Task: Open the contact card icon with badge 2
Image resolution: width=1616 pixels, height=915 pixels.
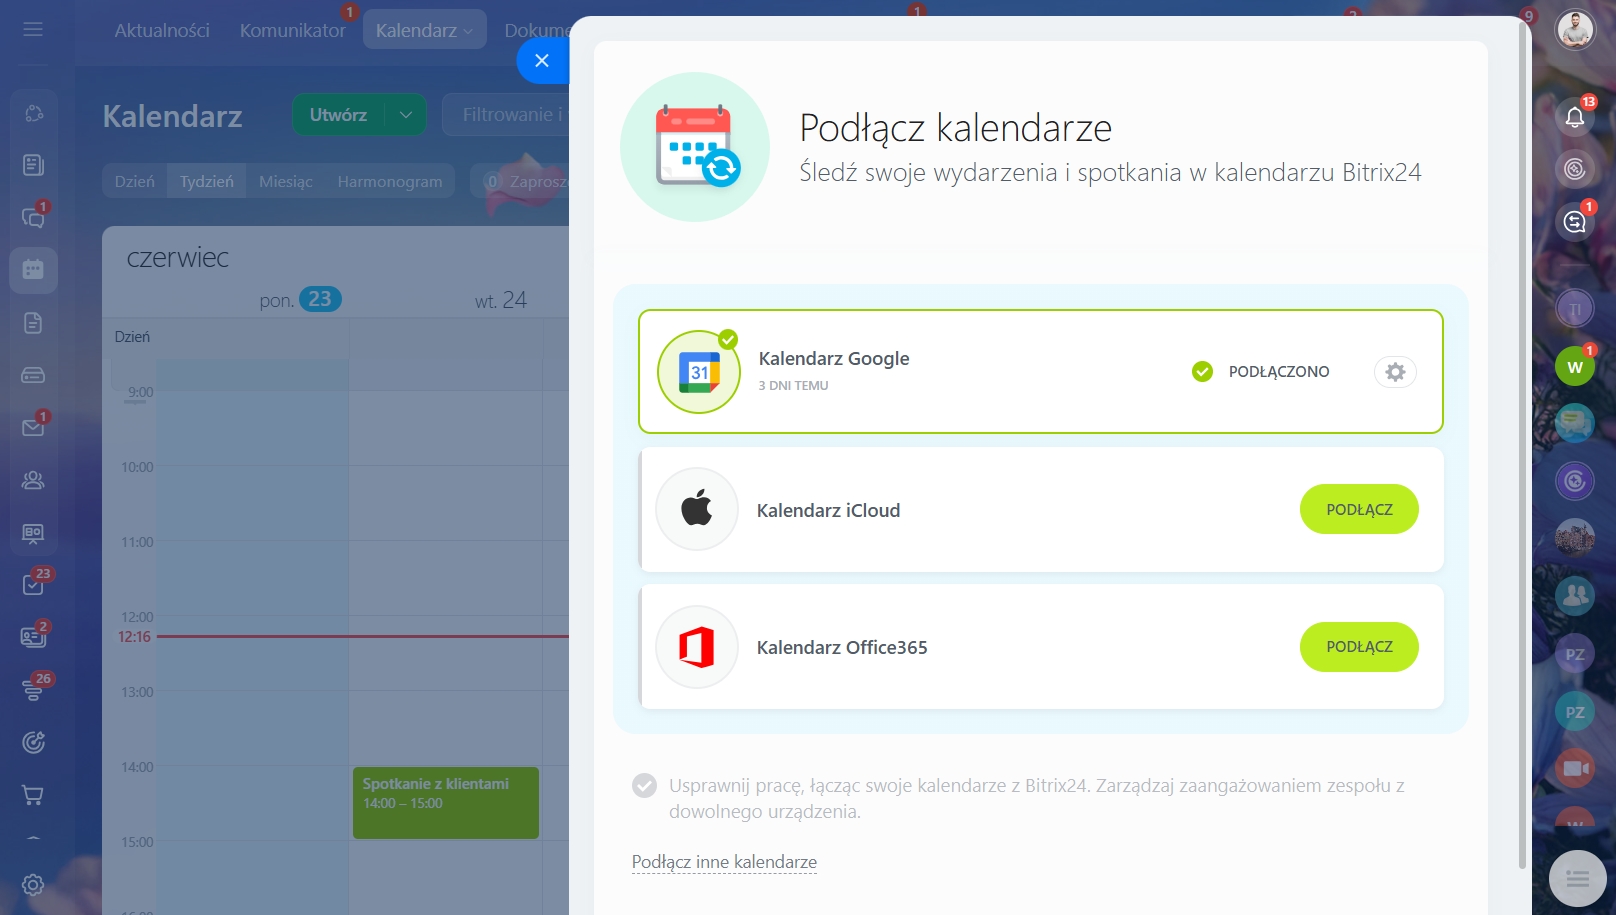Action: coord(33,636)
